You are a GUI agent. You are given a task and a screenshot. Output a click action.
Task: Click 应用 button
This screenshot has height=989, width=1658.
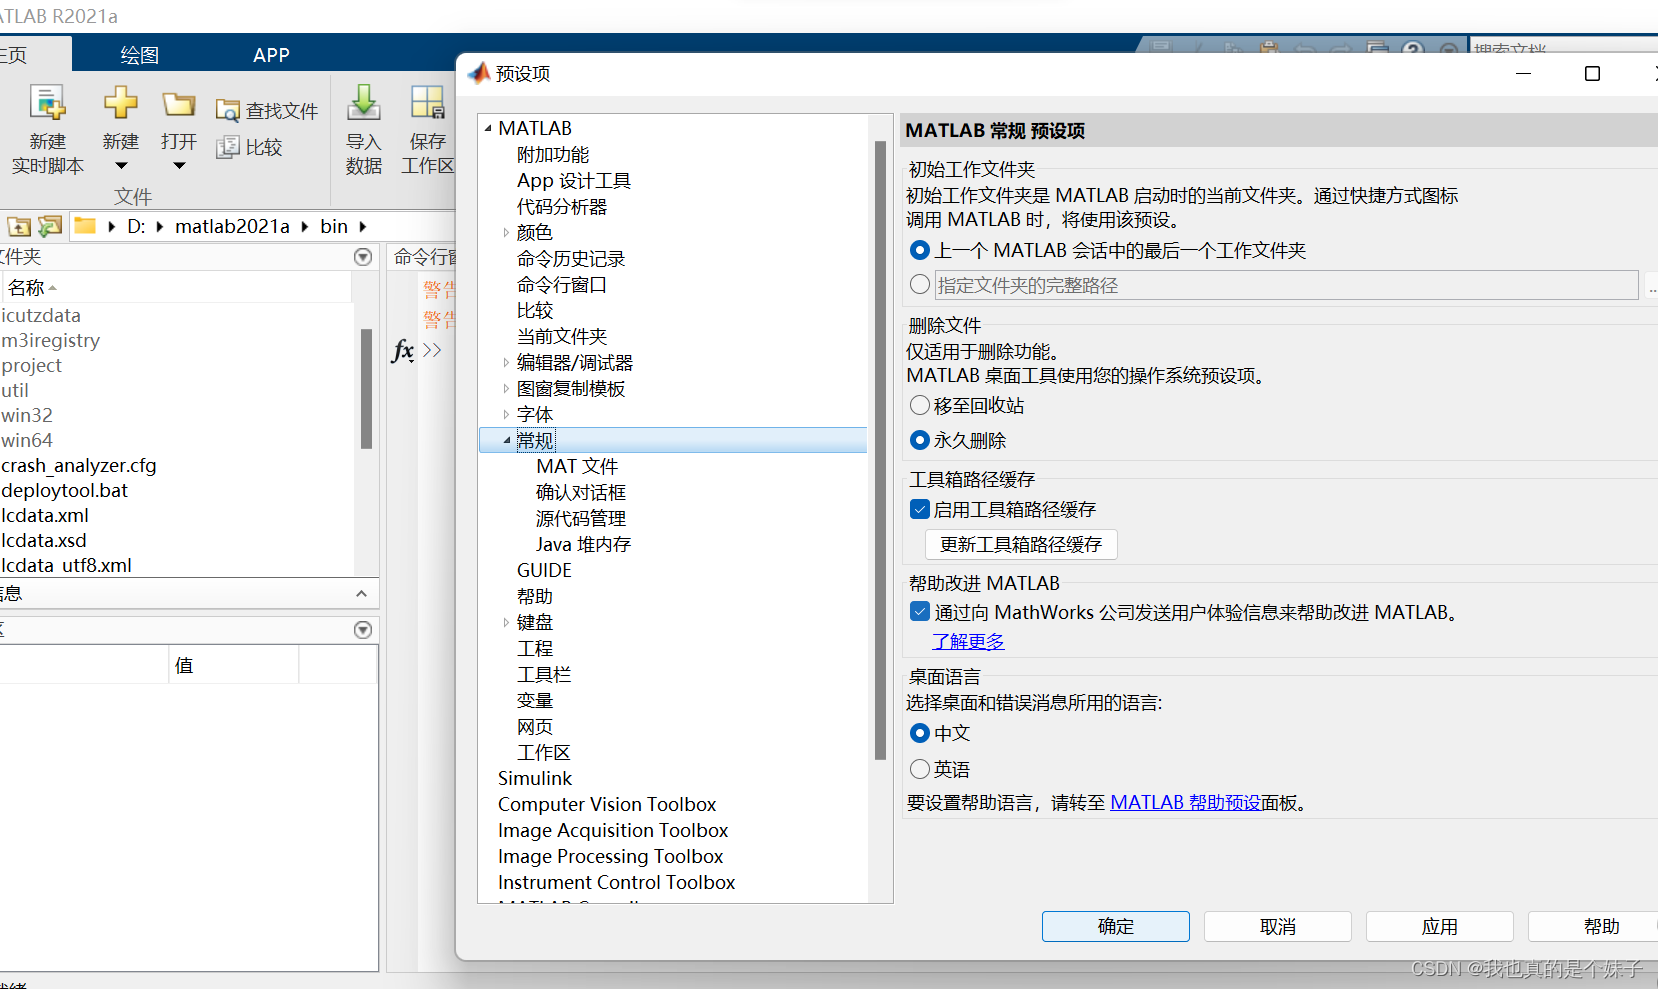click(x=1440, y=926)
